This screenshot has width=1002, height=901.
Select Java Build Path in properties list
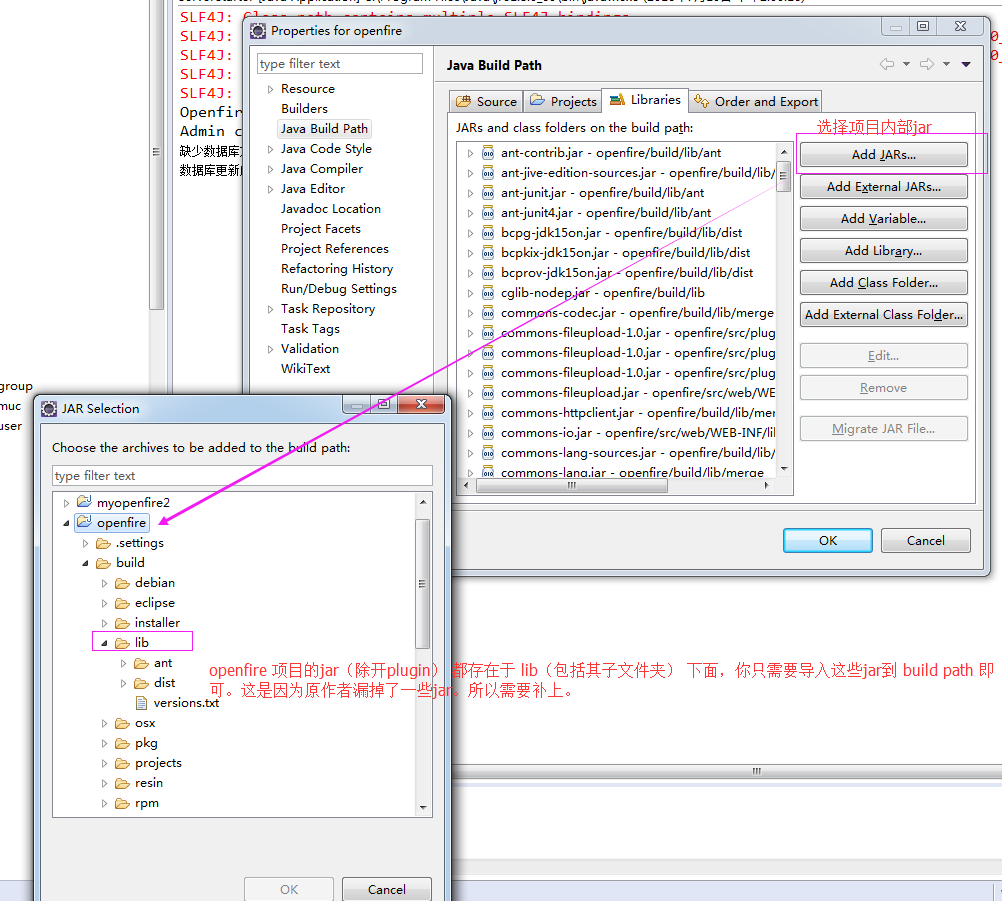point(324,128)
